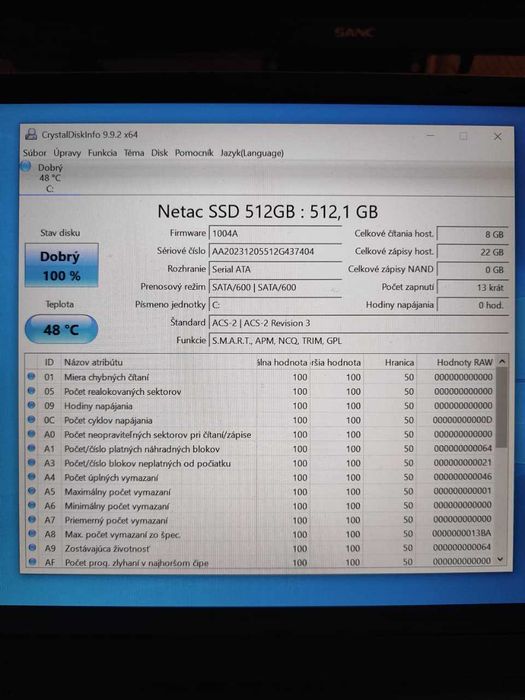This screenshot has height=700, width=525.
Task: Click RAW value 00000000138A
Action: 462,533
